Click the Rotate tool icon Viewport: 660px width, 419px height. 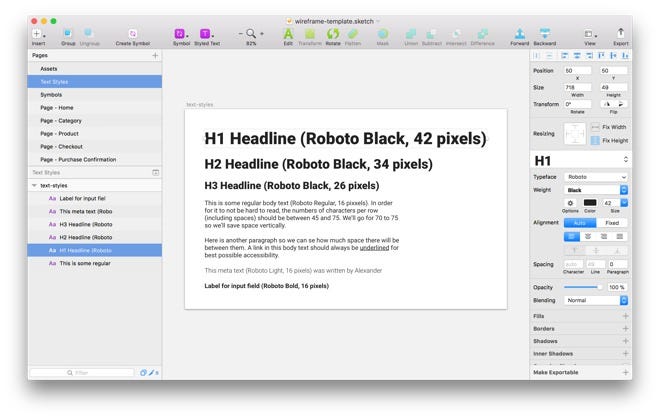click(333, 33)
